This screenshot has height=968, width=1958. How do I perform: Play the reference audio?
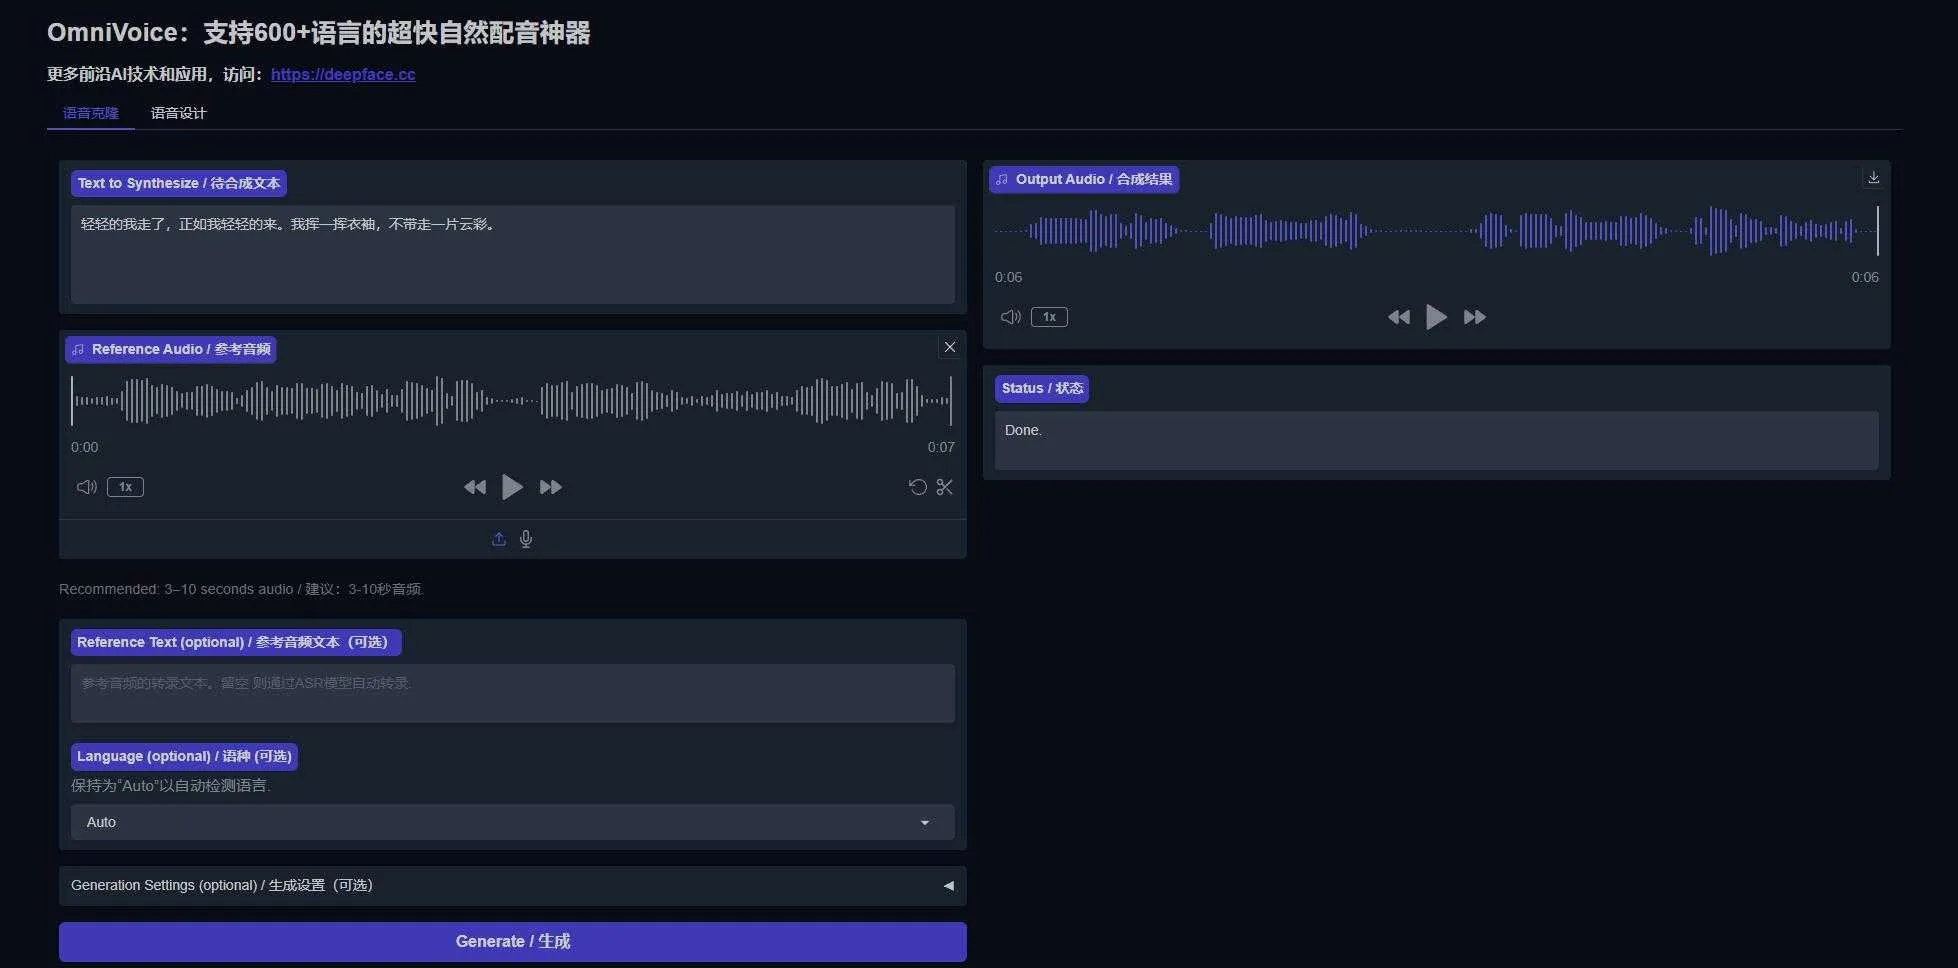click(x=512, y=487)
